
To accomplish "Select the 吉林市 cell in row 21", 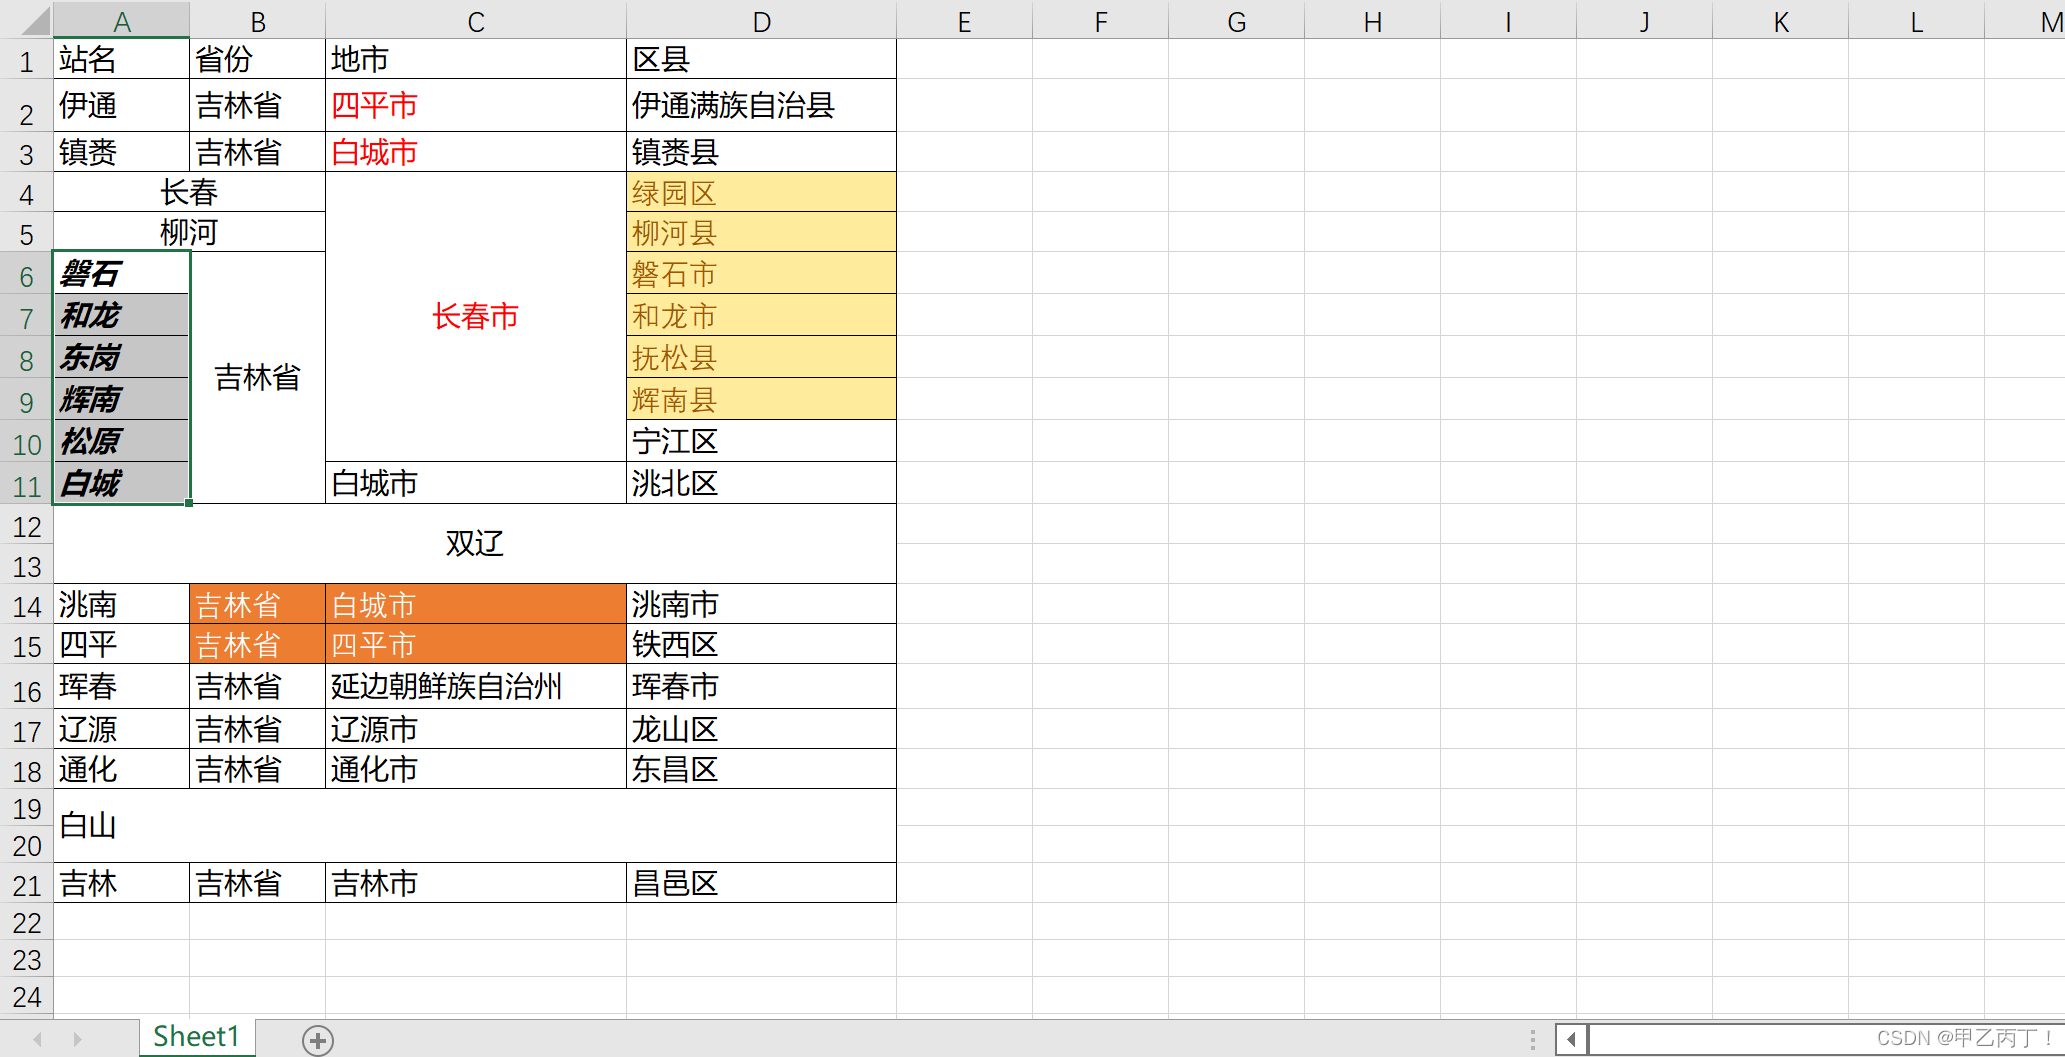I will pos(476,883).
